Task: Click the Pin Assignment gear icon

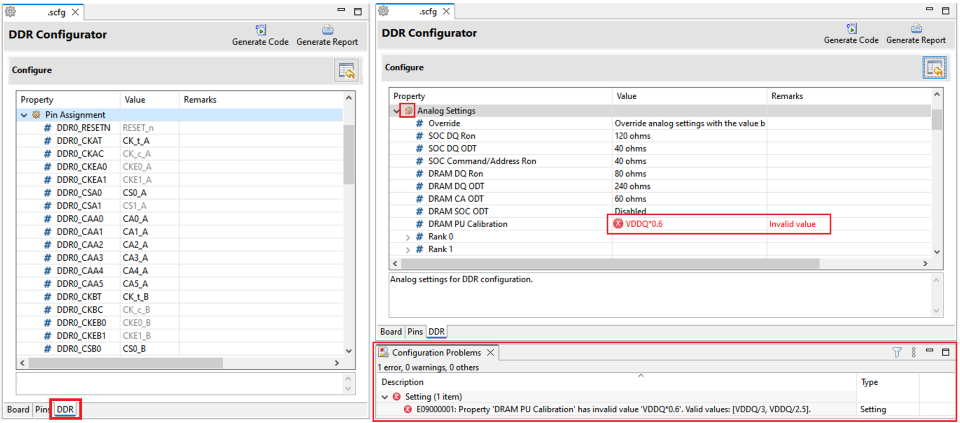Action: pyautogui.click(x=37, y=115)
